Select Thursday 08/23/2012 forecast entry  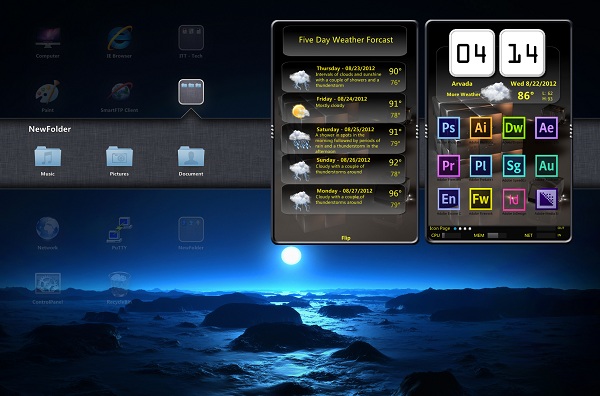pyautogui.click(x=344, y=77)
